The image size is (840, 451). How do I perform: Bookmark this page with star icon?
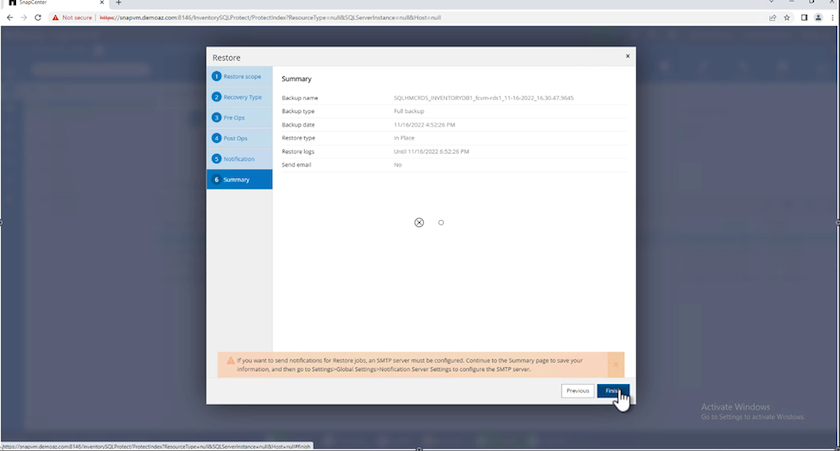coord(787,18)
